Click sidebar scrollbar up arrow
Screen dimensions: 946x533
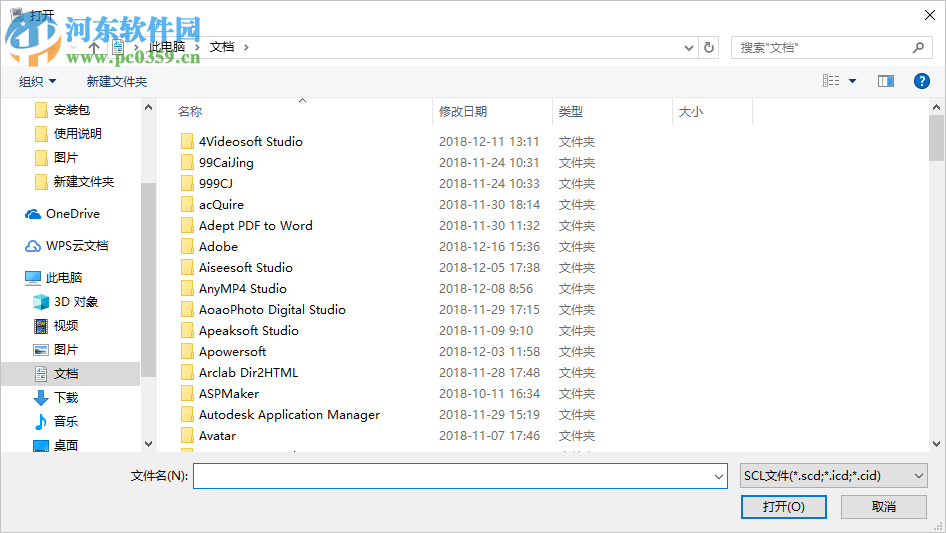click(x=148, y=107)
